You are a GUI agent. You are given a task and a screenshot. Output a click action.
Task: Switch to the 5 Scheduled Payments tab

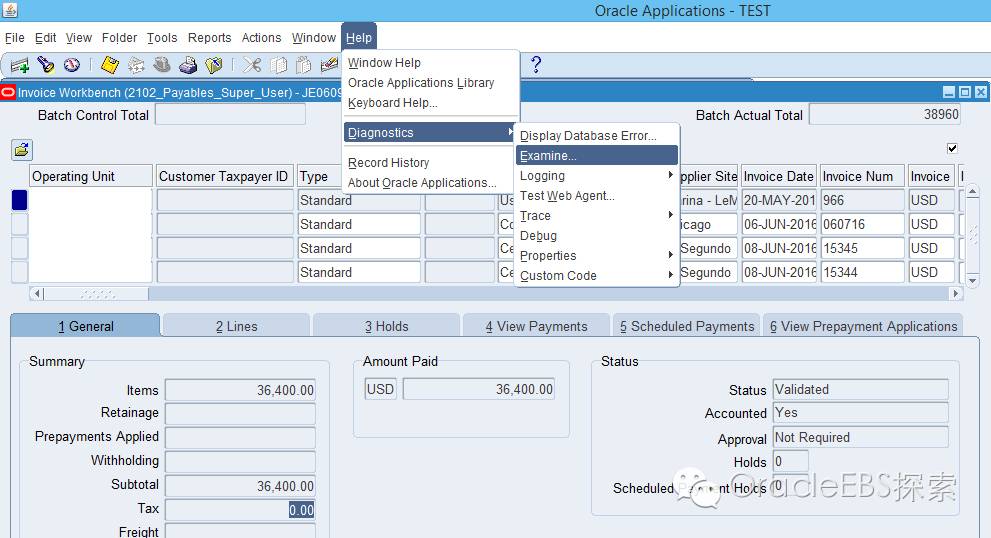tap(686, 326)
